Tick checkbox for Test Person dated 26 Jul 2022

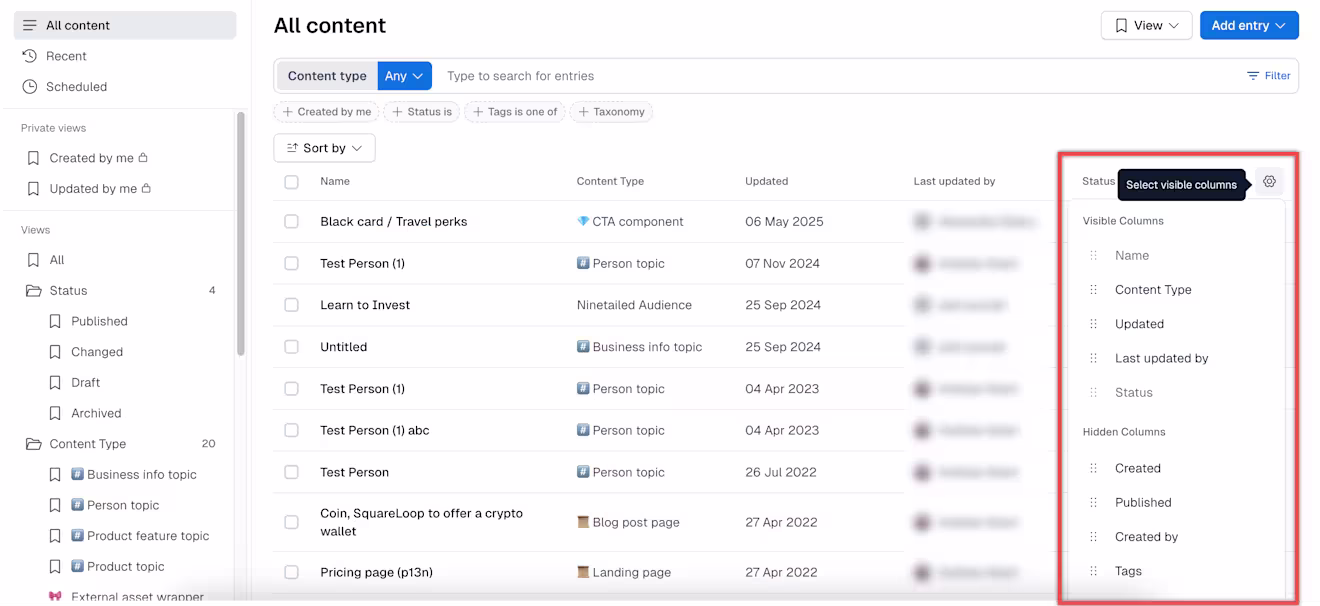tap(291, 472)
